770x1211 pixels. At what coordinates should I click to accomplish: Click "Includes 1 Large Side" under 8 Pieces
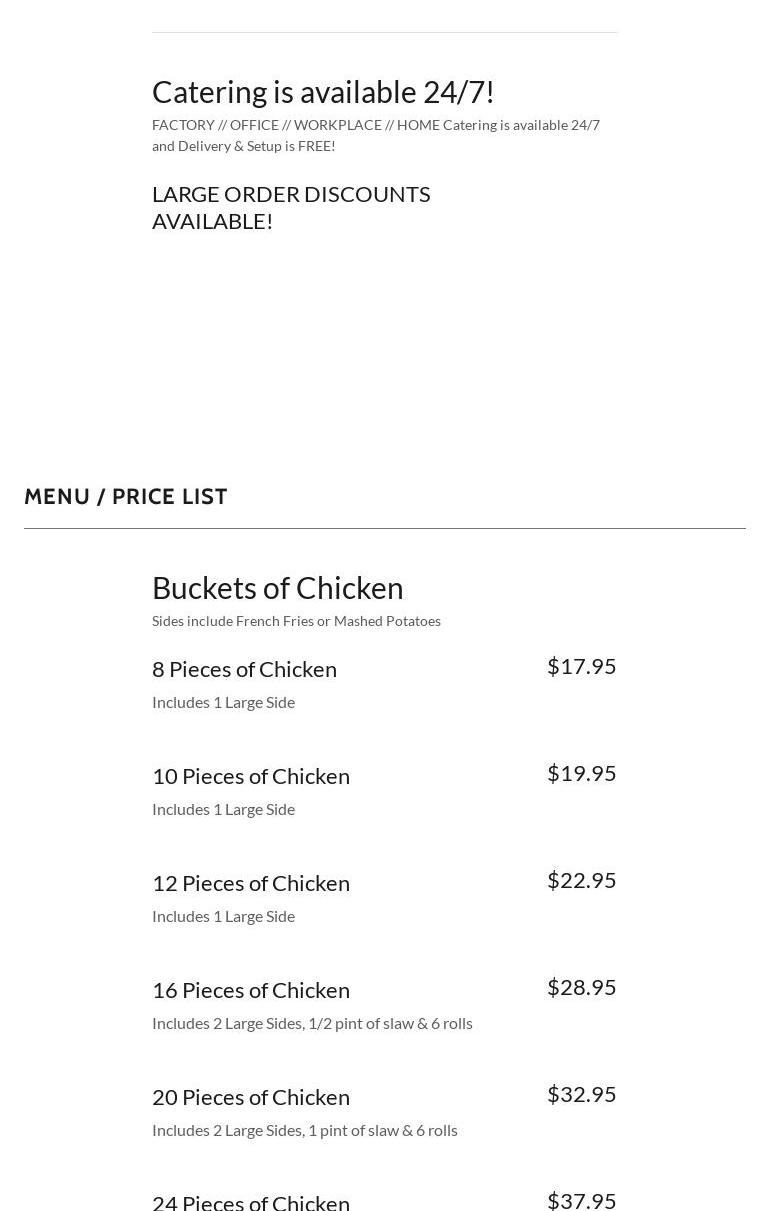pos(223,702)
